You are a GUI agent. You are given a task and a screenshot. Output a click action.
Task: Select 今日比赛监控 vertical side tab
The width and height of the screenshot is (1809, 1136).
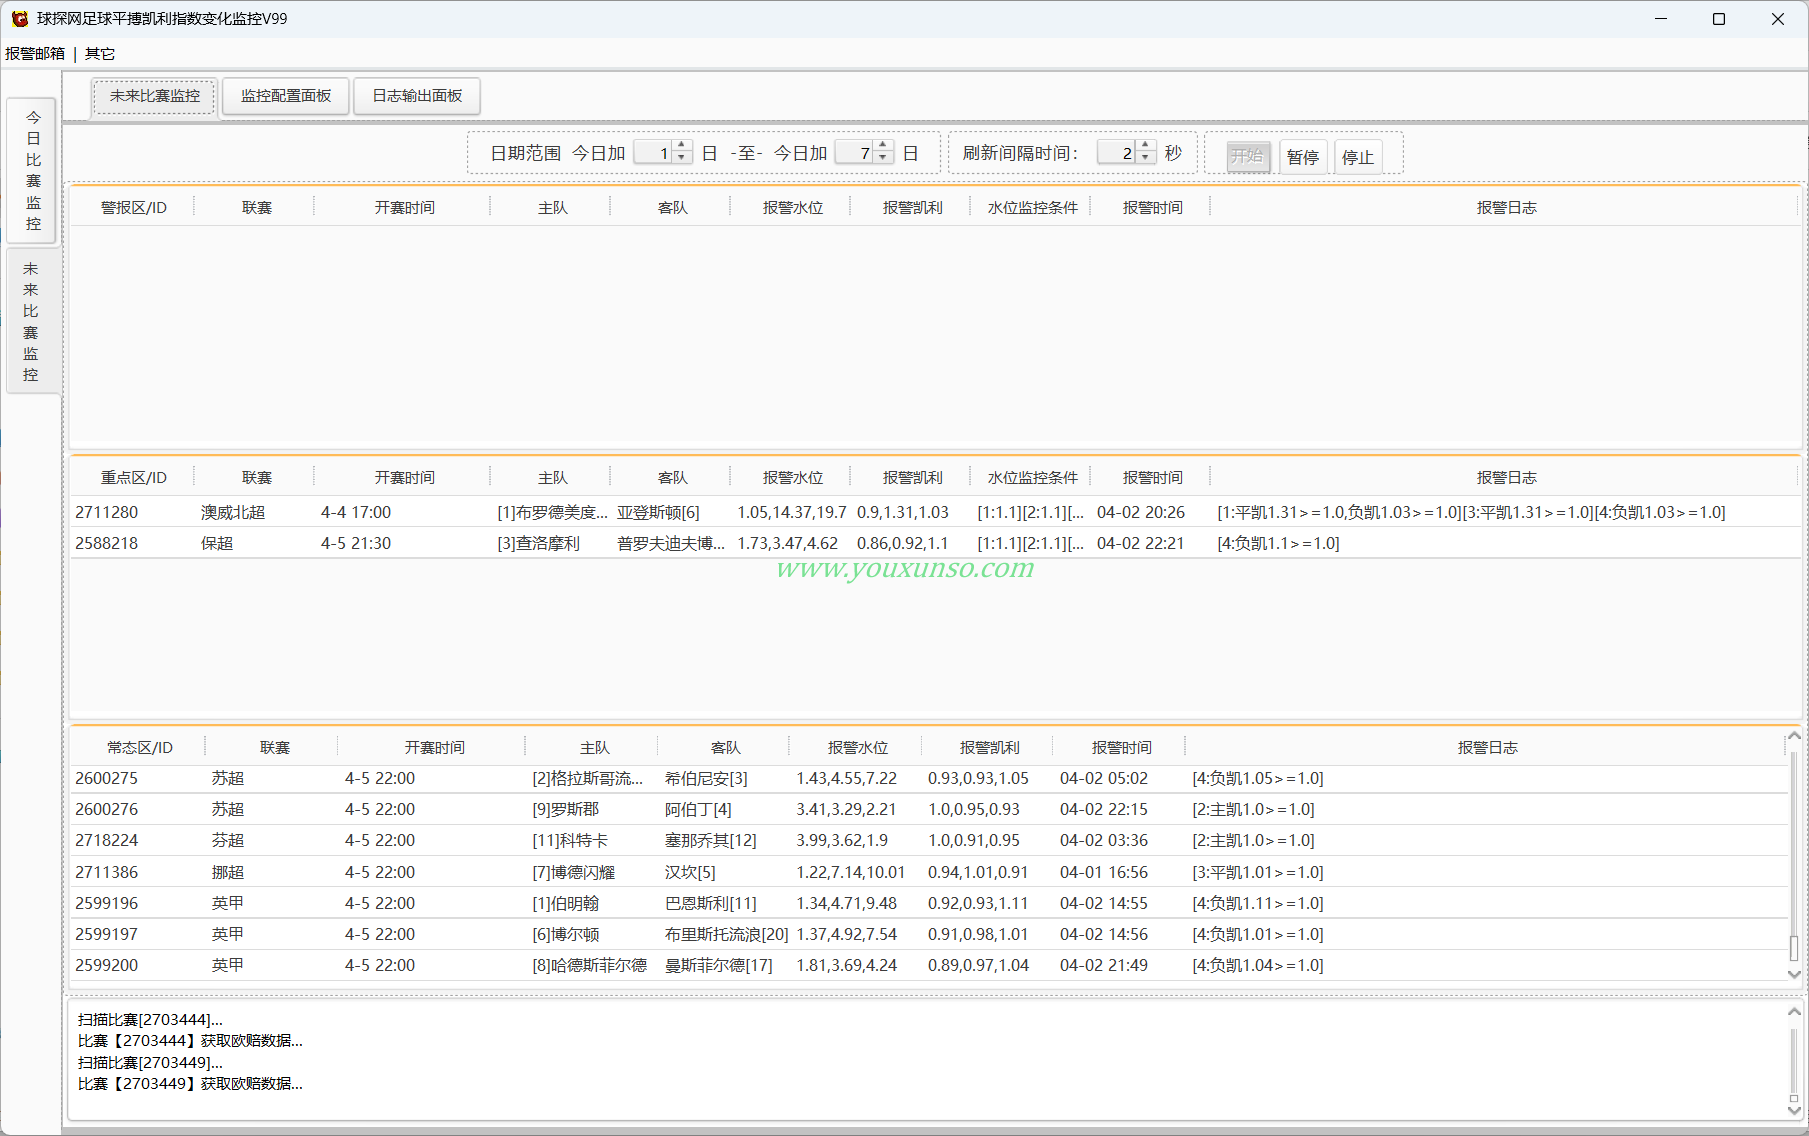point(33,171)
